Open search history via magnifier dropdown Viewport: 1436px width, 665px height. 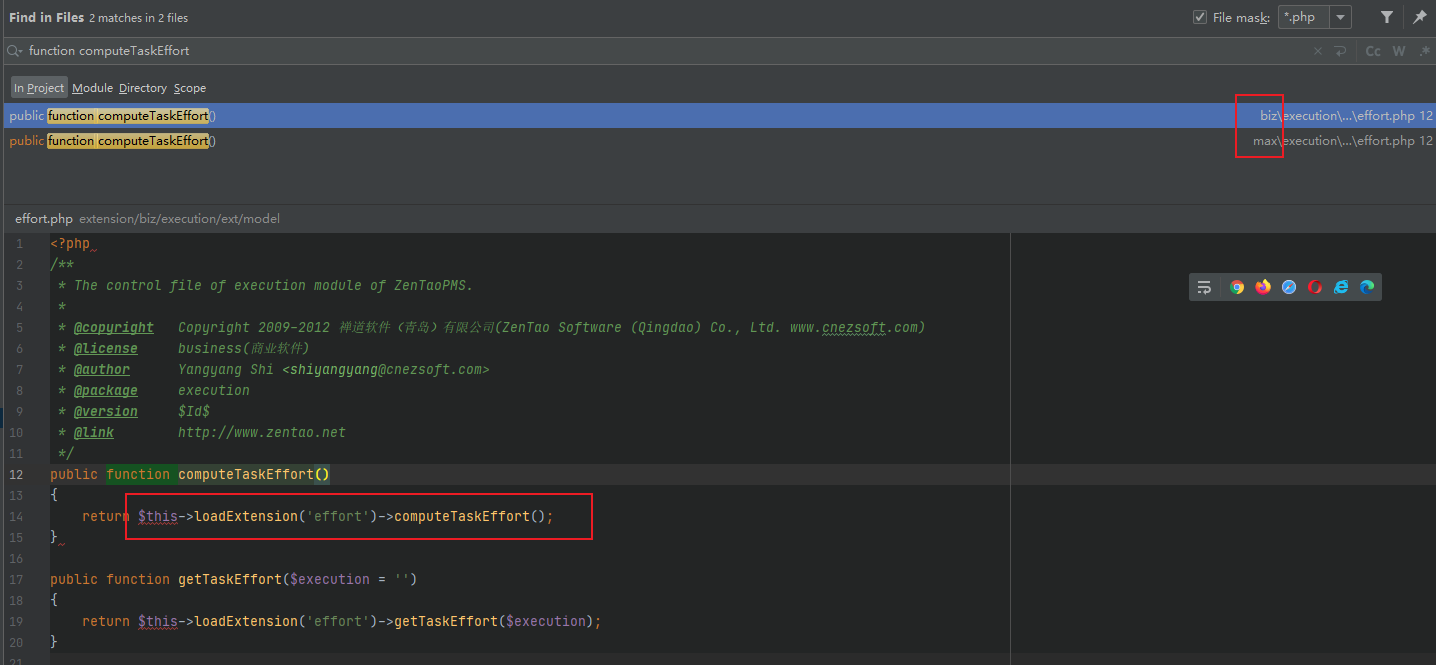coord(14,51)
